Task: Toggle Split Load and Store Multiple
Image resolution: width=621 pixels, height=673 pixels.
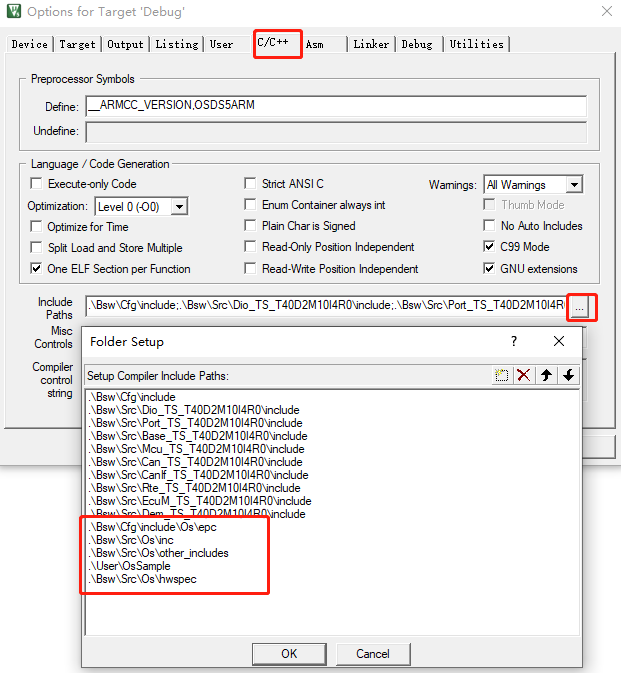Action: click(x=36, y=247)
